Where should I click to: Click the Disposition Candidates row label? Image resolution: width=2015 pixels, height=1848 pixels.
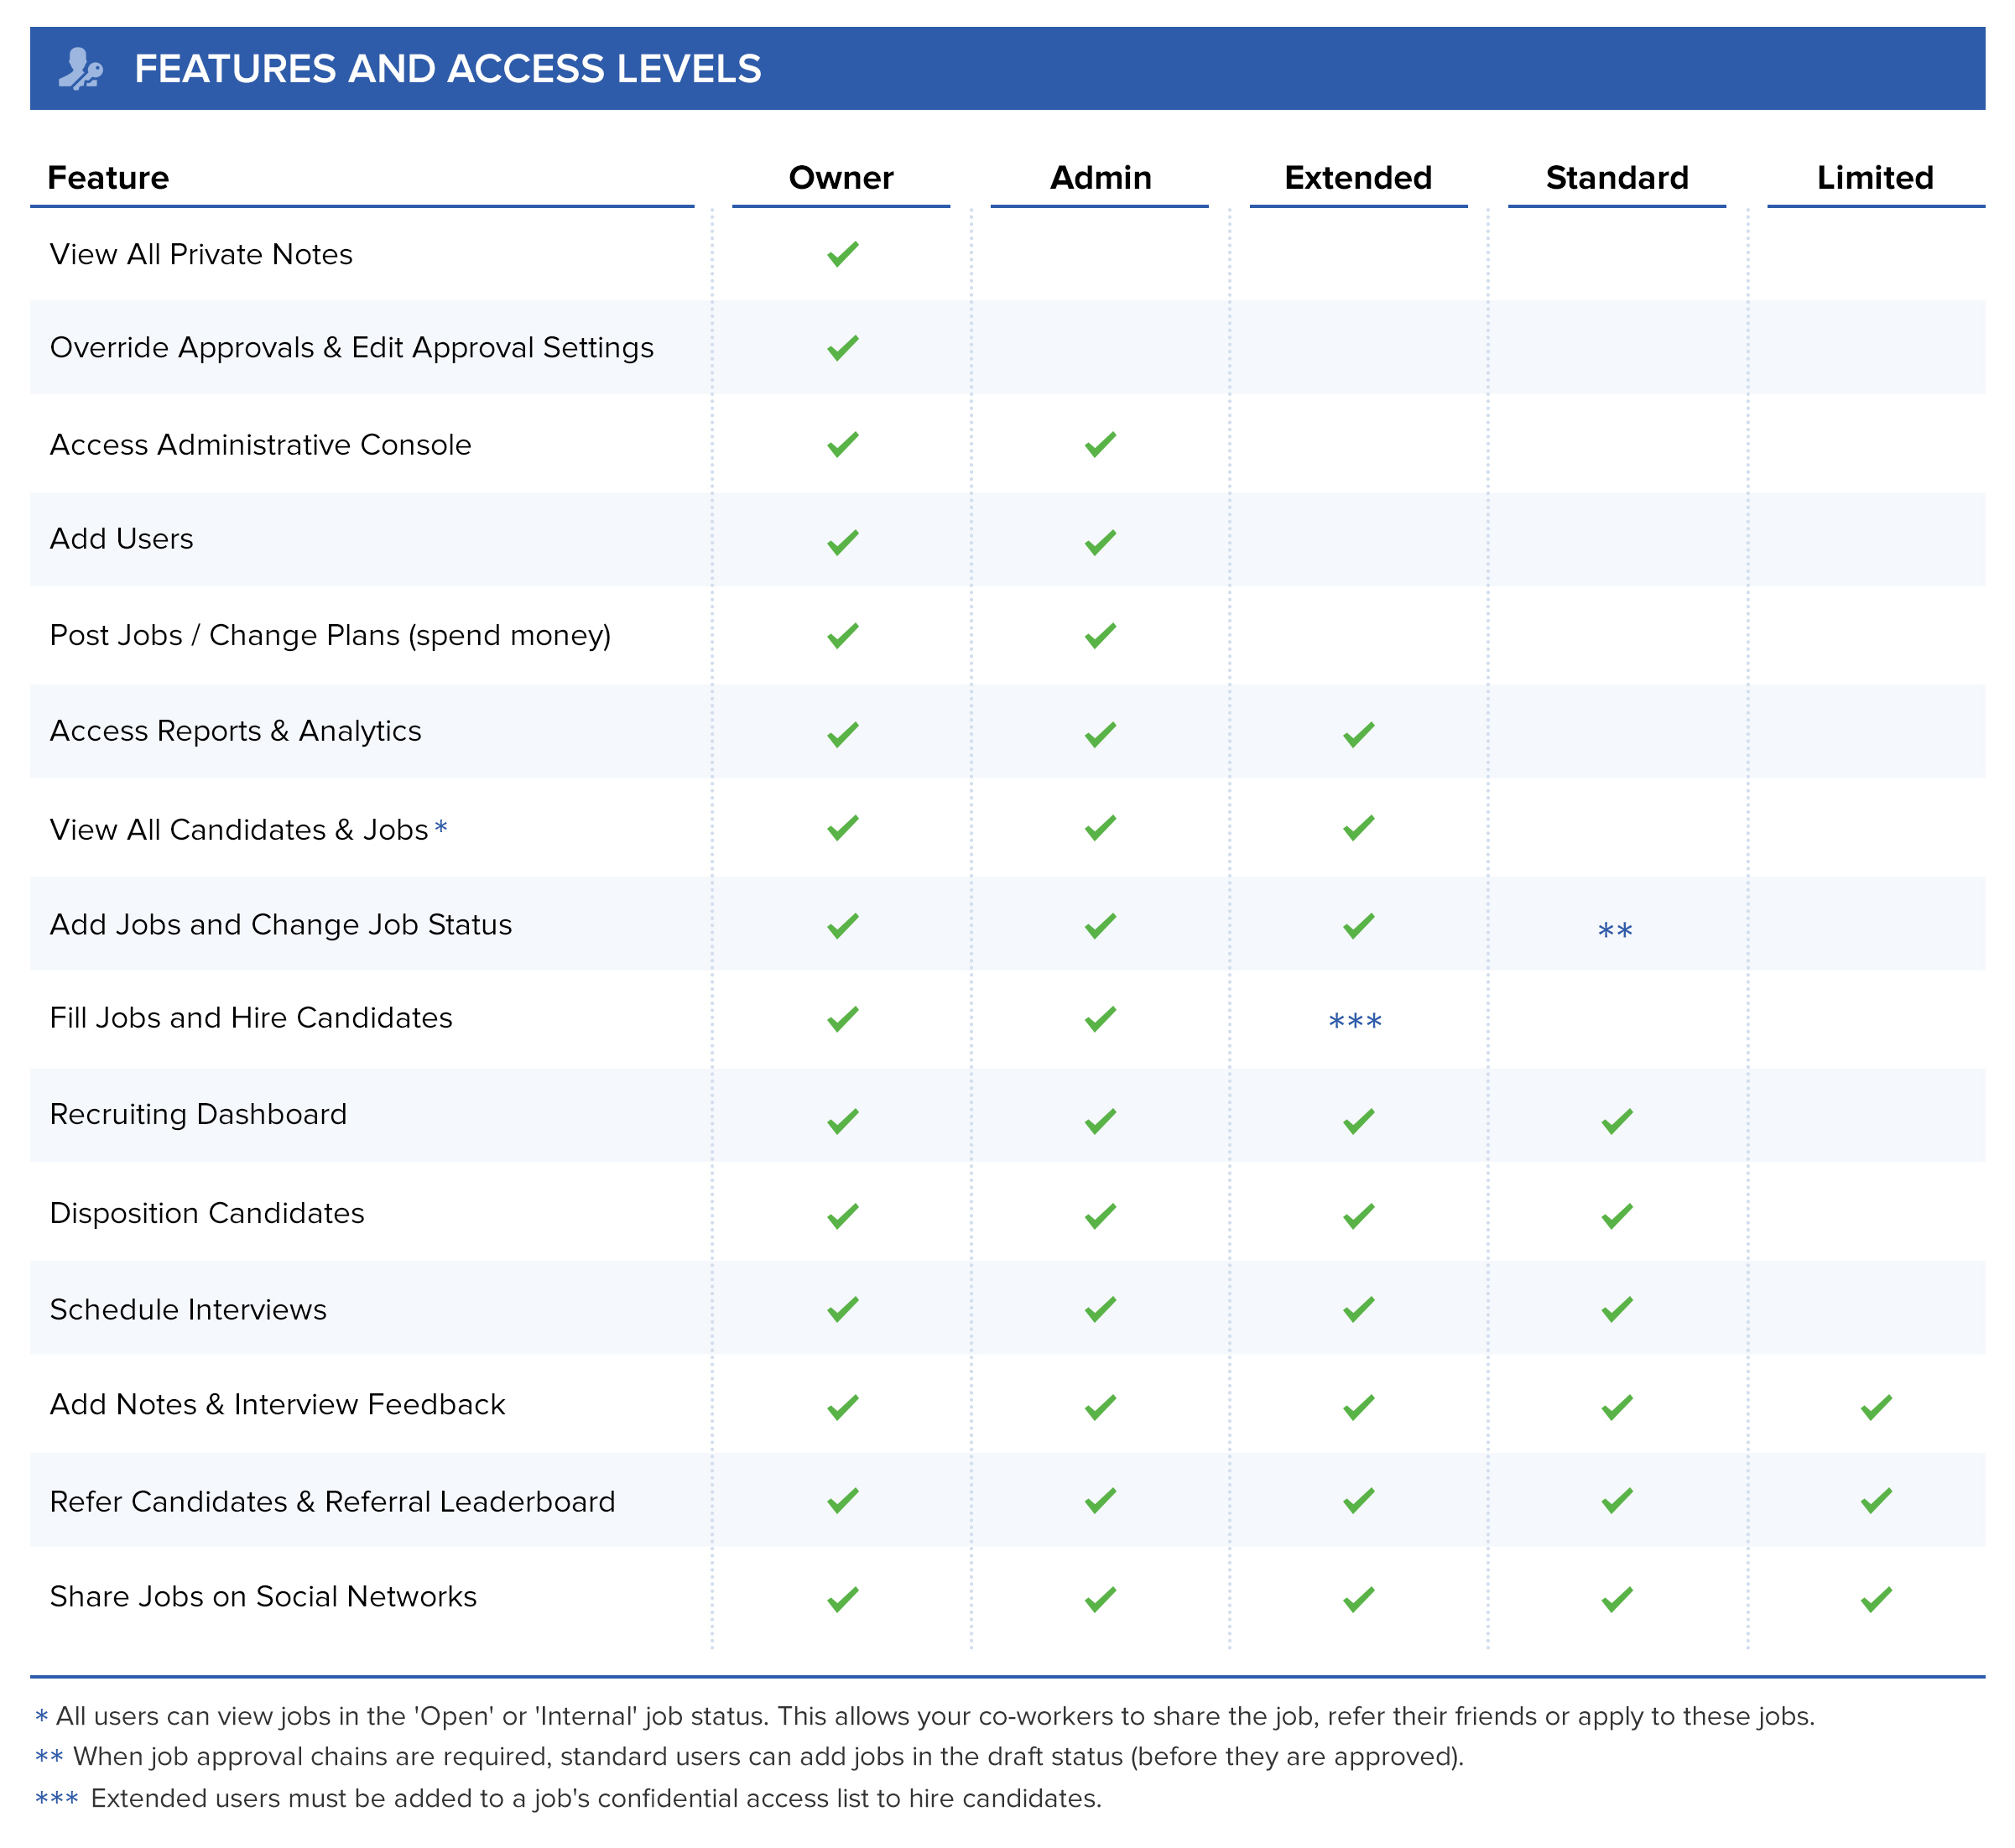(207, 1213)
